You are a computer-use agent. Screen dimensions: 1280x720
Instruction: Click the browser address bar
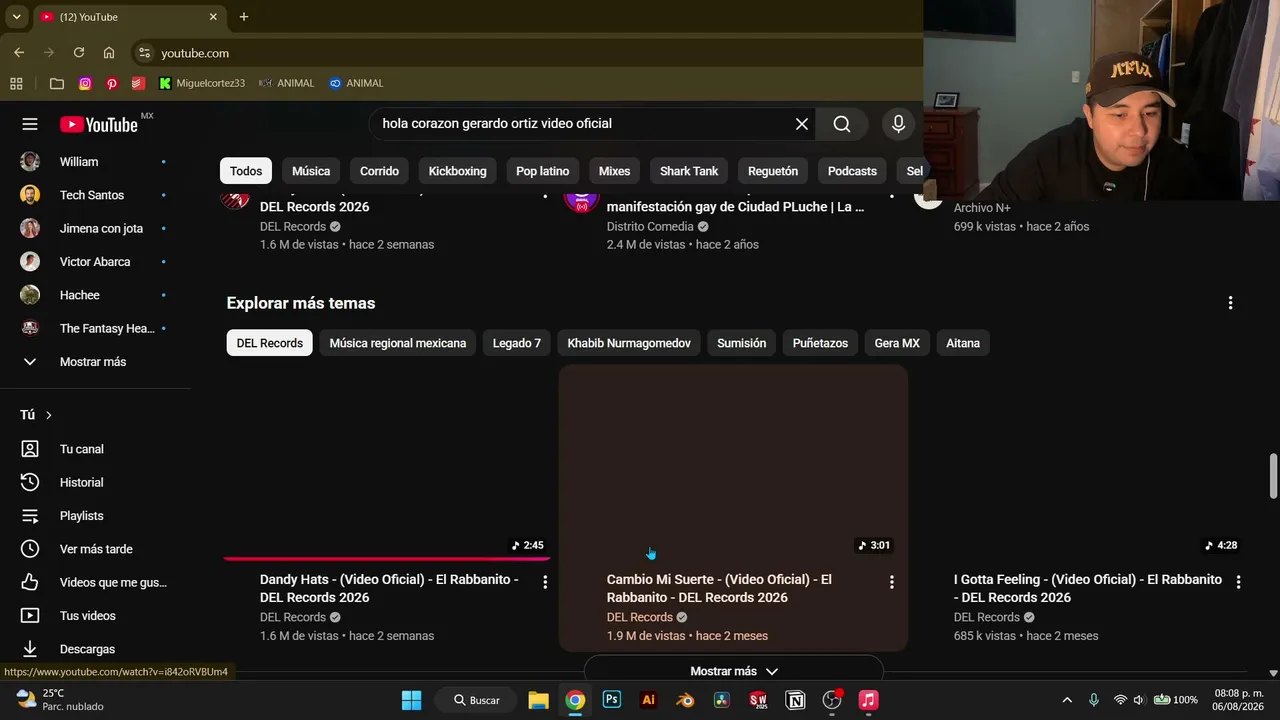530,53
